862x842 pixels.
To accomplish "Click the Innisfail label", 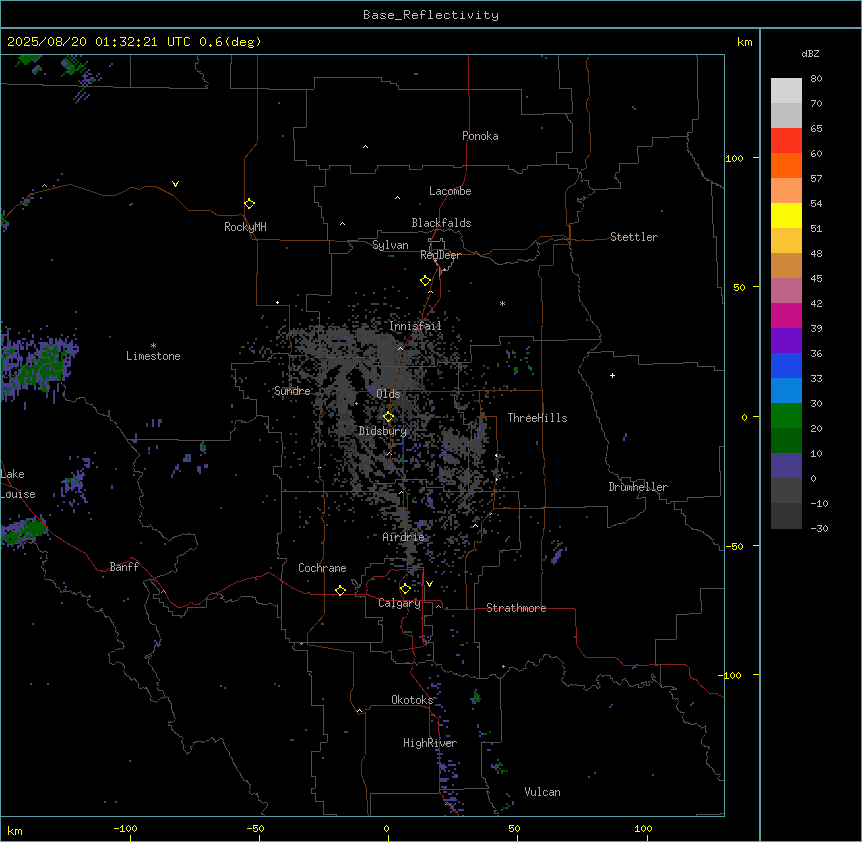I will pos(415,326).
